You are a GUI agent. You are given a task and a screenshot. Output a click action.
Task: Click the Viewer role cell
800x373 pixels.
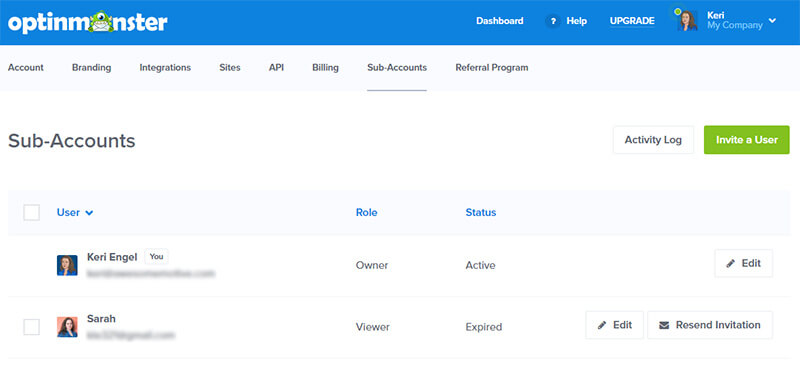click(372, 327)
